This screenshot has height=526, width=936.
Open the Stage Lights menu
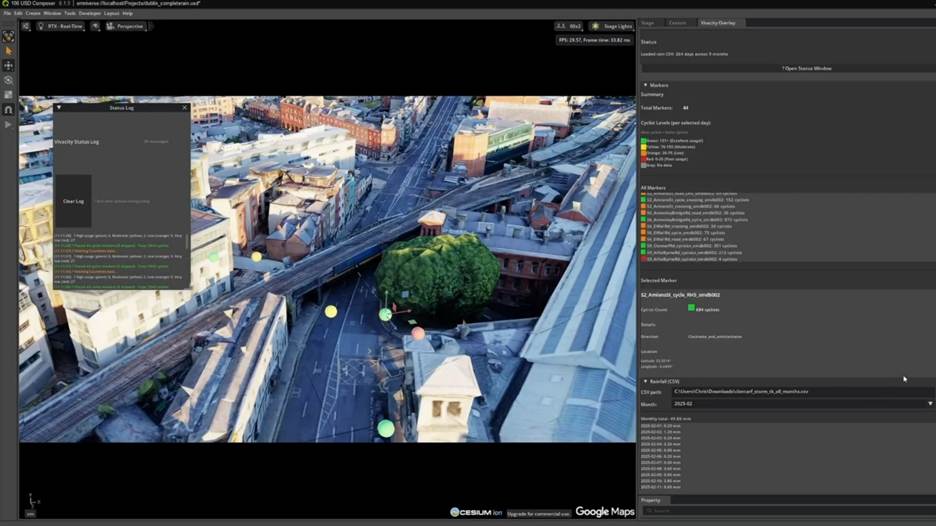610,26
